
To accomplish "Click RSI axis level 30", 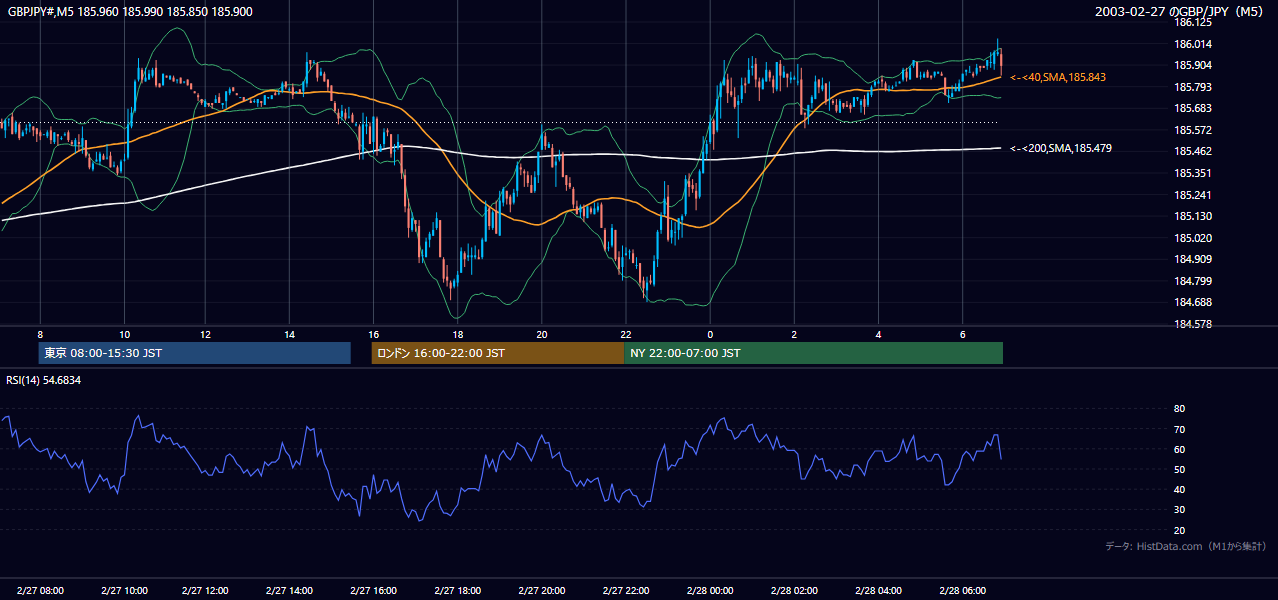I will coord(1180,510).
